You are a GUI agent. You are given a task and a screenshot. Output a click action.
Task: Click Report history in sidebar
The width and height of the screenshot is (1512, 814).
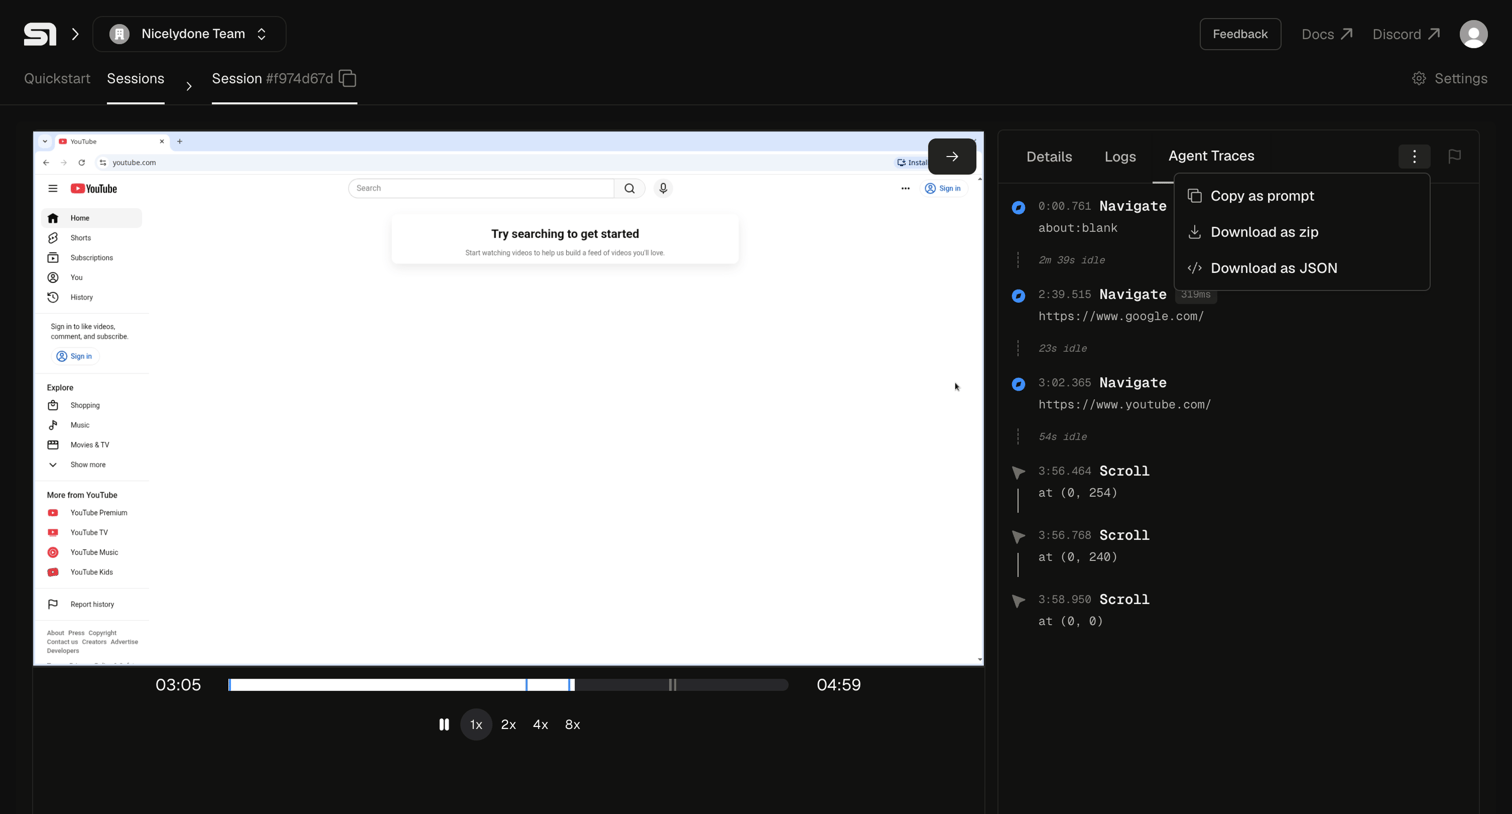[x=92, y=604]
